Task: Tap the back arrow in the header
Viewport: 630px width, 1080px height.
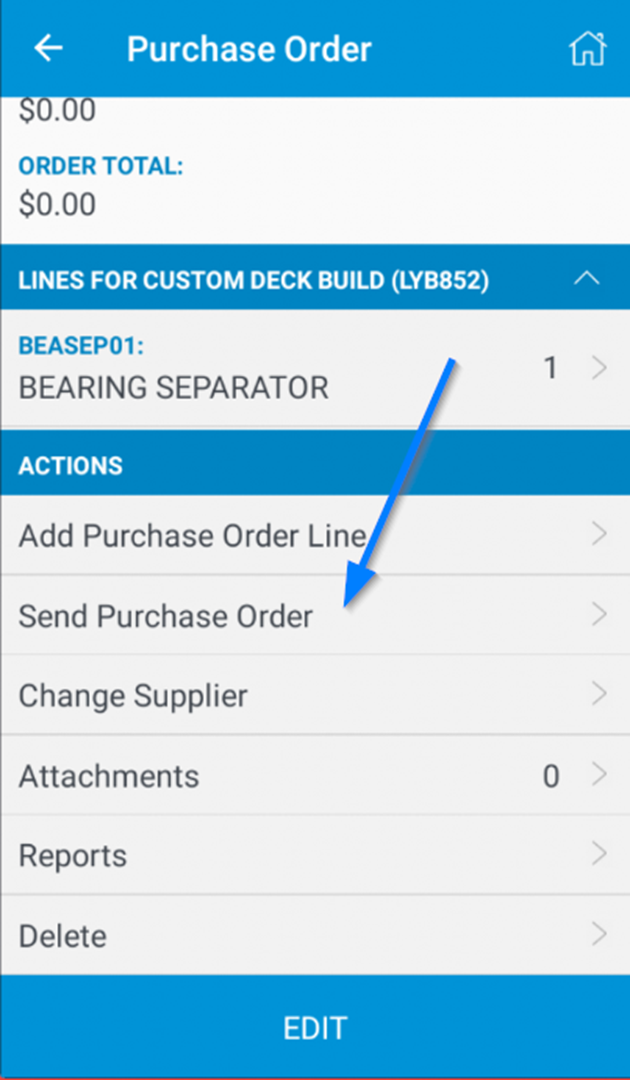Action: click(x=47, y=48)
